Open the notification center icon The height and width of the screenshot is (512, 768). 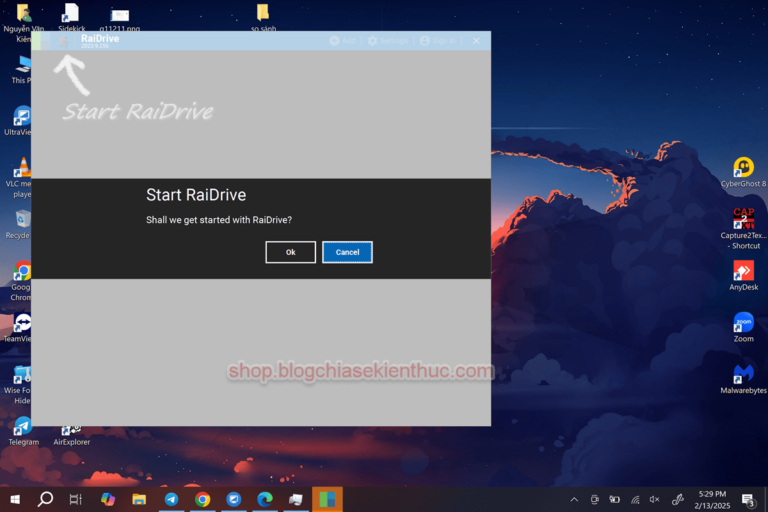tap(748, 499)
